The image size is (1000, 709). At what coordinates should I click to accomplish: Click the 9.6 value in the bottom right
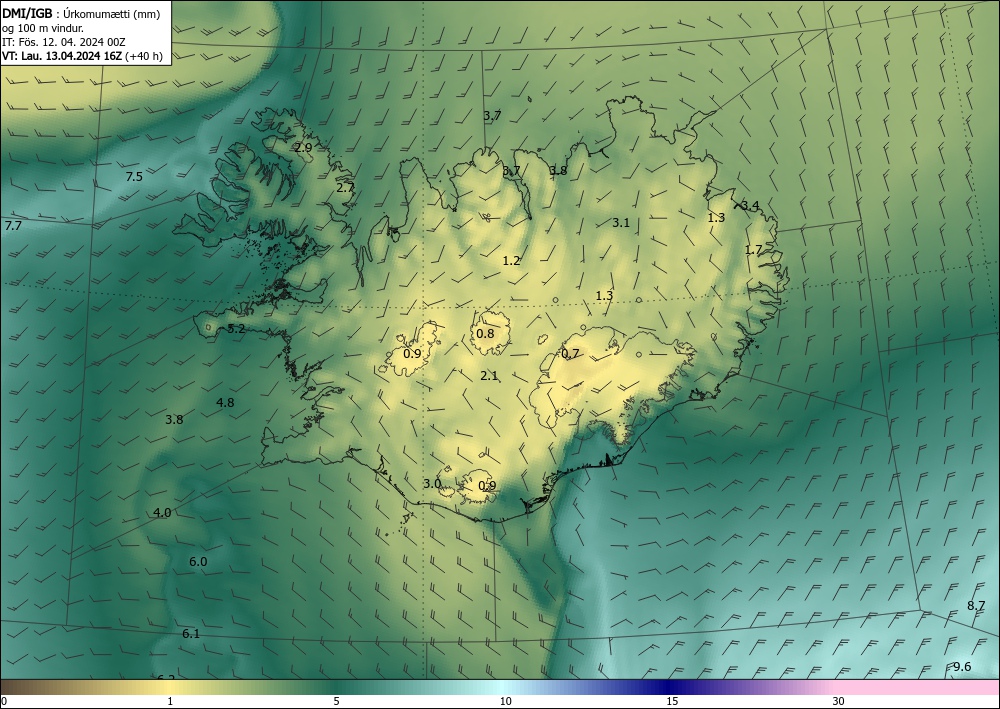tap(962, 667)
